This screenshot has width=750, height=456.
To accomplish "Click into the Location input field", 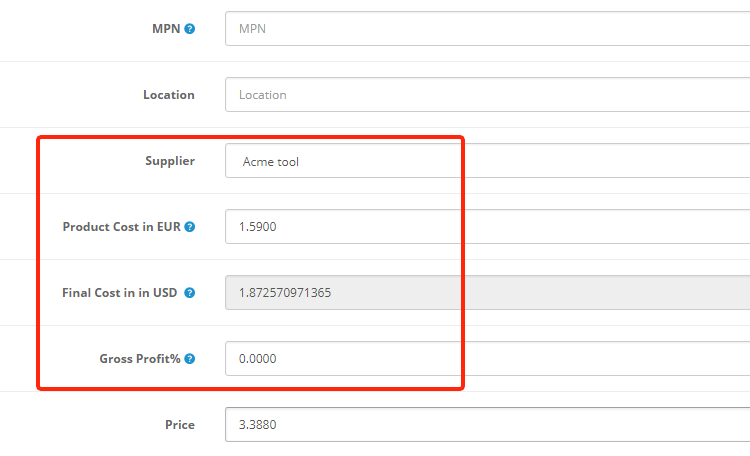I will [x=487, y=95].
